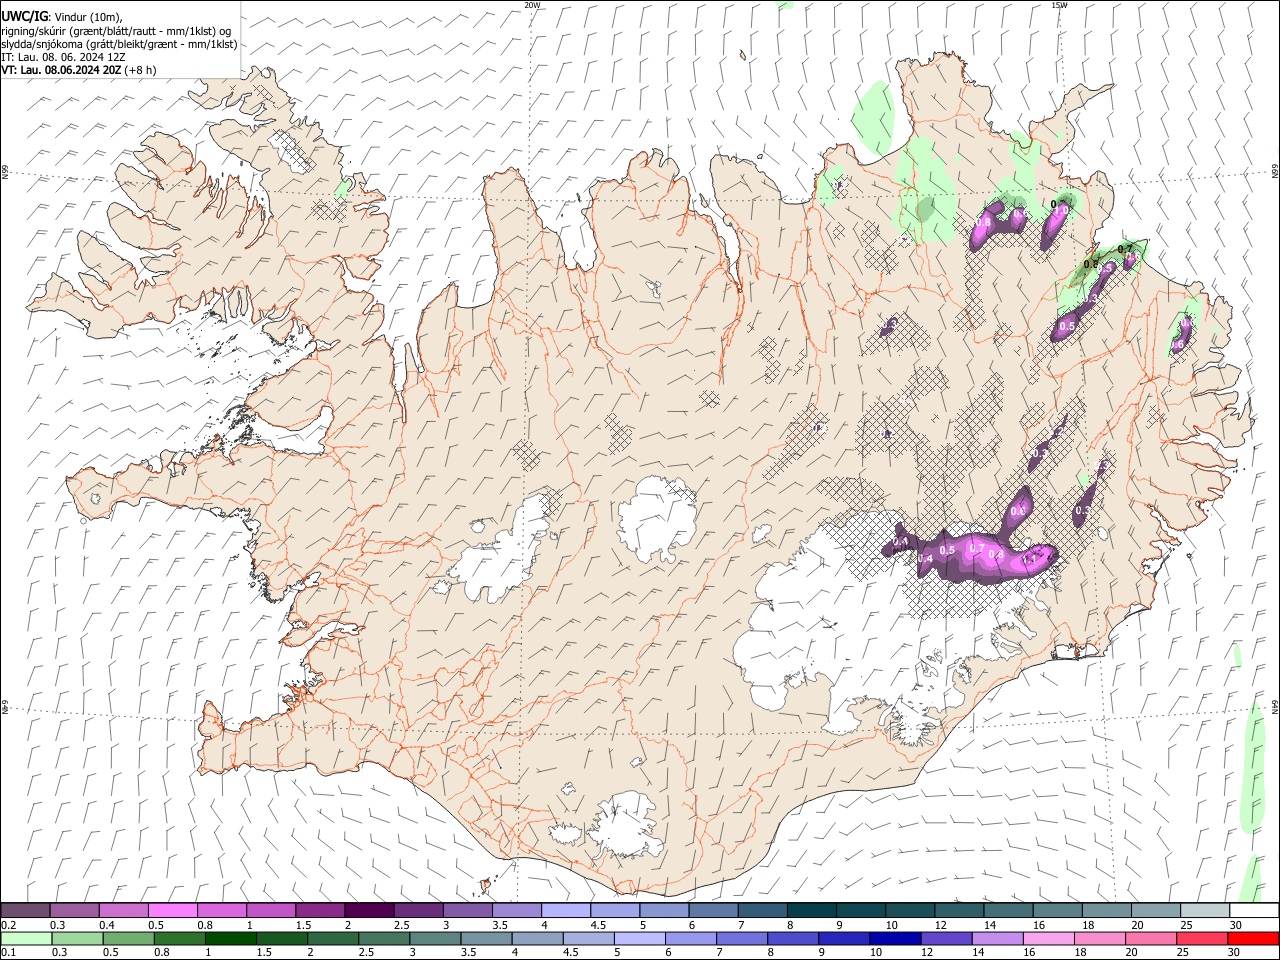
Task: Click the black '0.8' precipitation value on map
Action: click(x=1091, y=265)
